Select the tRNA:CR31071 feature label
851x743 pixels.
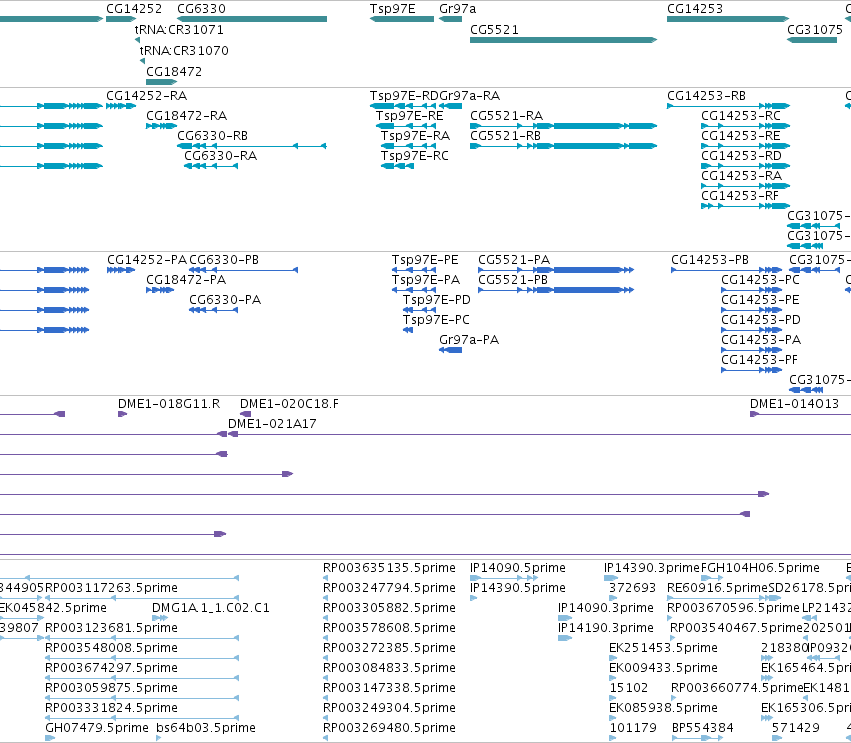(179, 29)
